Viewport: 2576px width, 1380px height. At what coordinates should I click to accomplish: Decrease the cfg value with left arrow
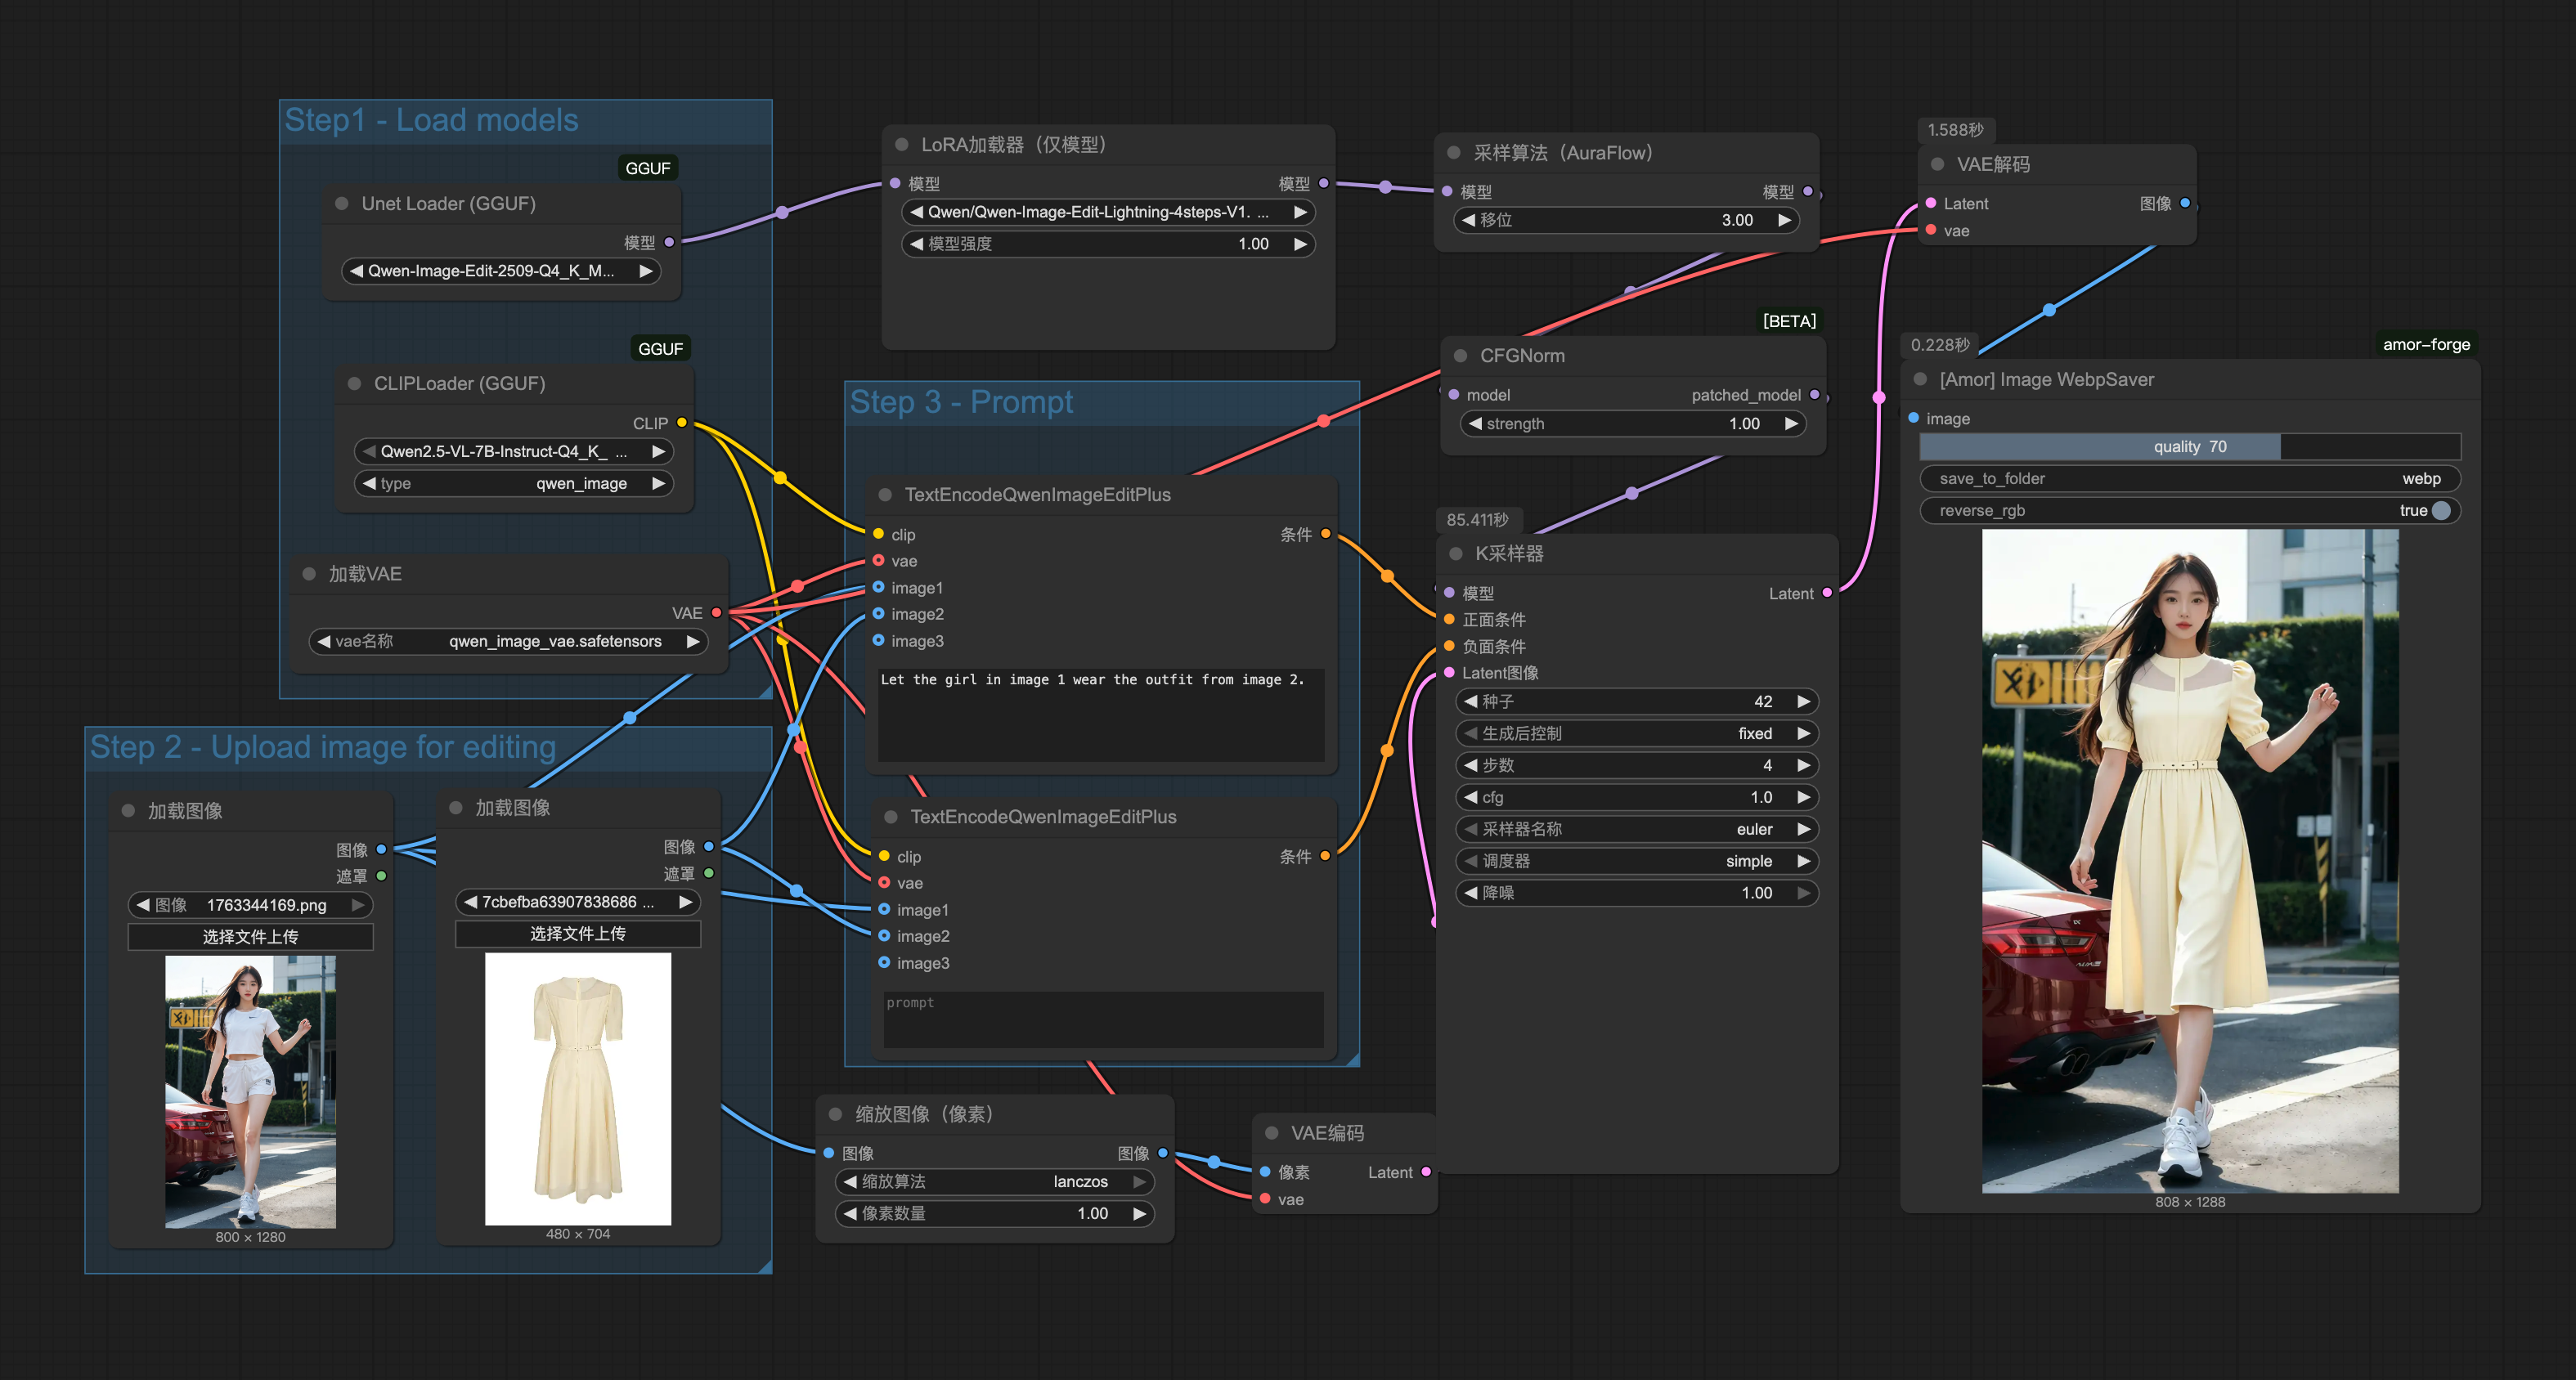tap(1470, 797)
